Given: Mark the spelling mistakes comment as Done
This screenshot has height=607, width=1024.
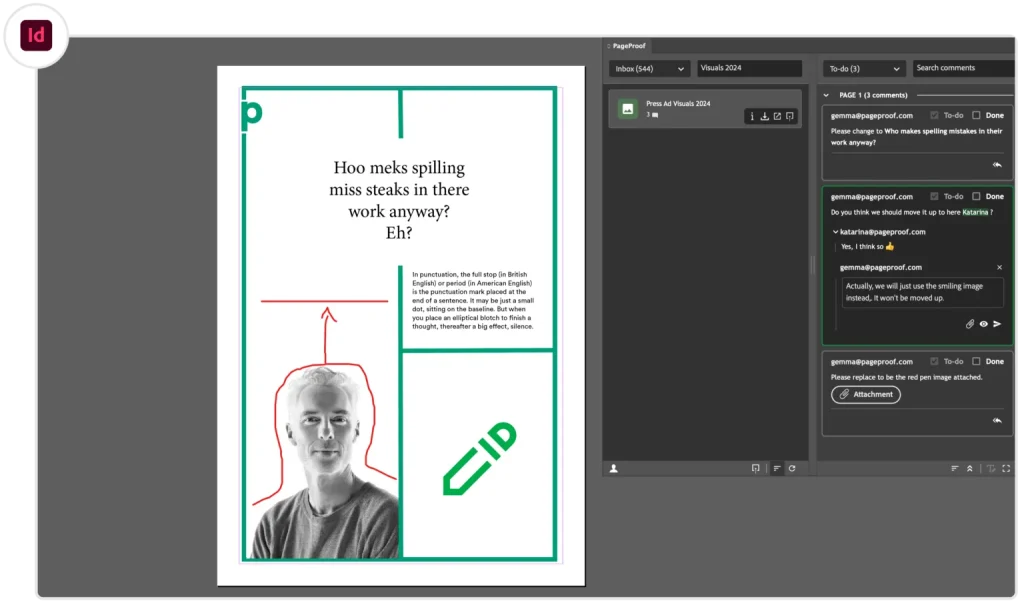Looking at the screenshot, I should 976,115.
